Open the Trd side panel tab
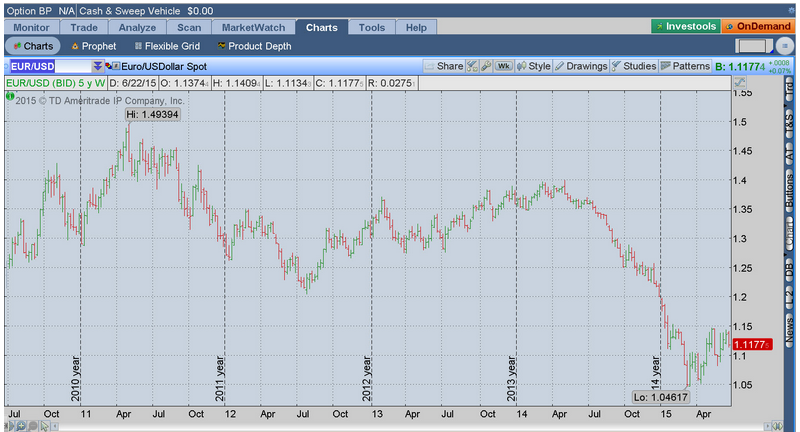The image size is (800, 432). coord(789,89)
